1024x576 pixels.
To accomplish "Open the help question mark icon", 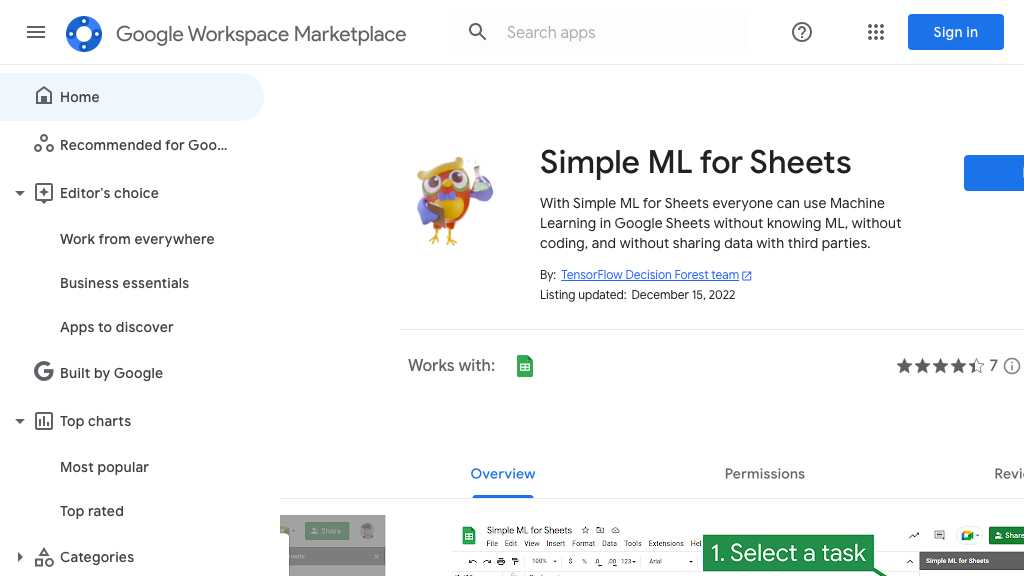I will [x=801, y=32].
